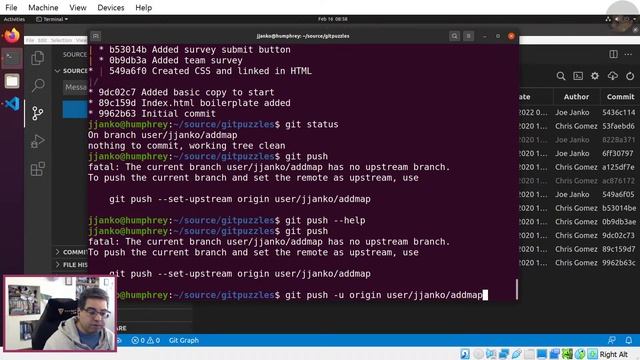Switch to Visual Studio Code in dock
The width and height of the screenshot is (640, 360).
click(x=12, y=104)
